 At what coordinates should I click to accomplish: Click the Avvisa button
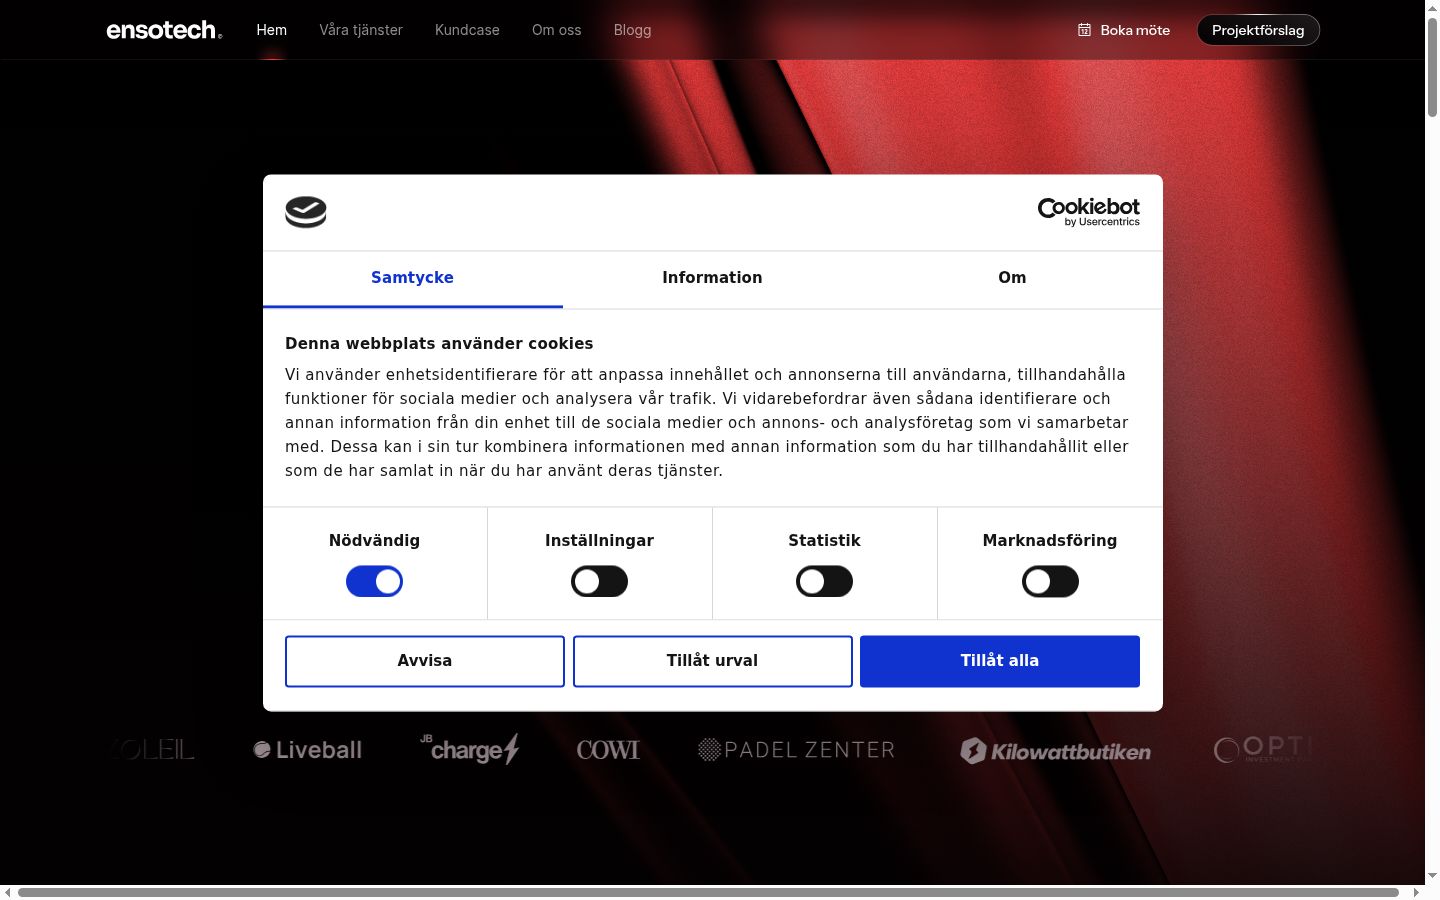[425, 661]
